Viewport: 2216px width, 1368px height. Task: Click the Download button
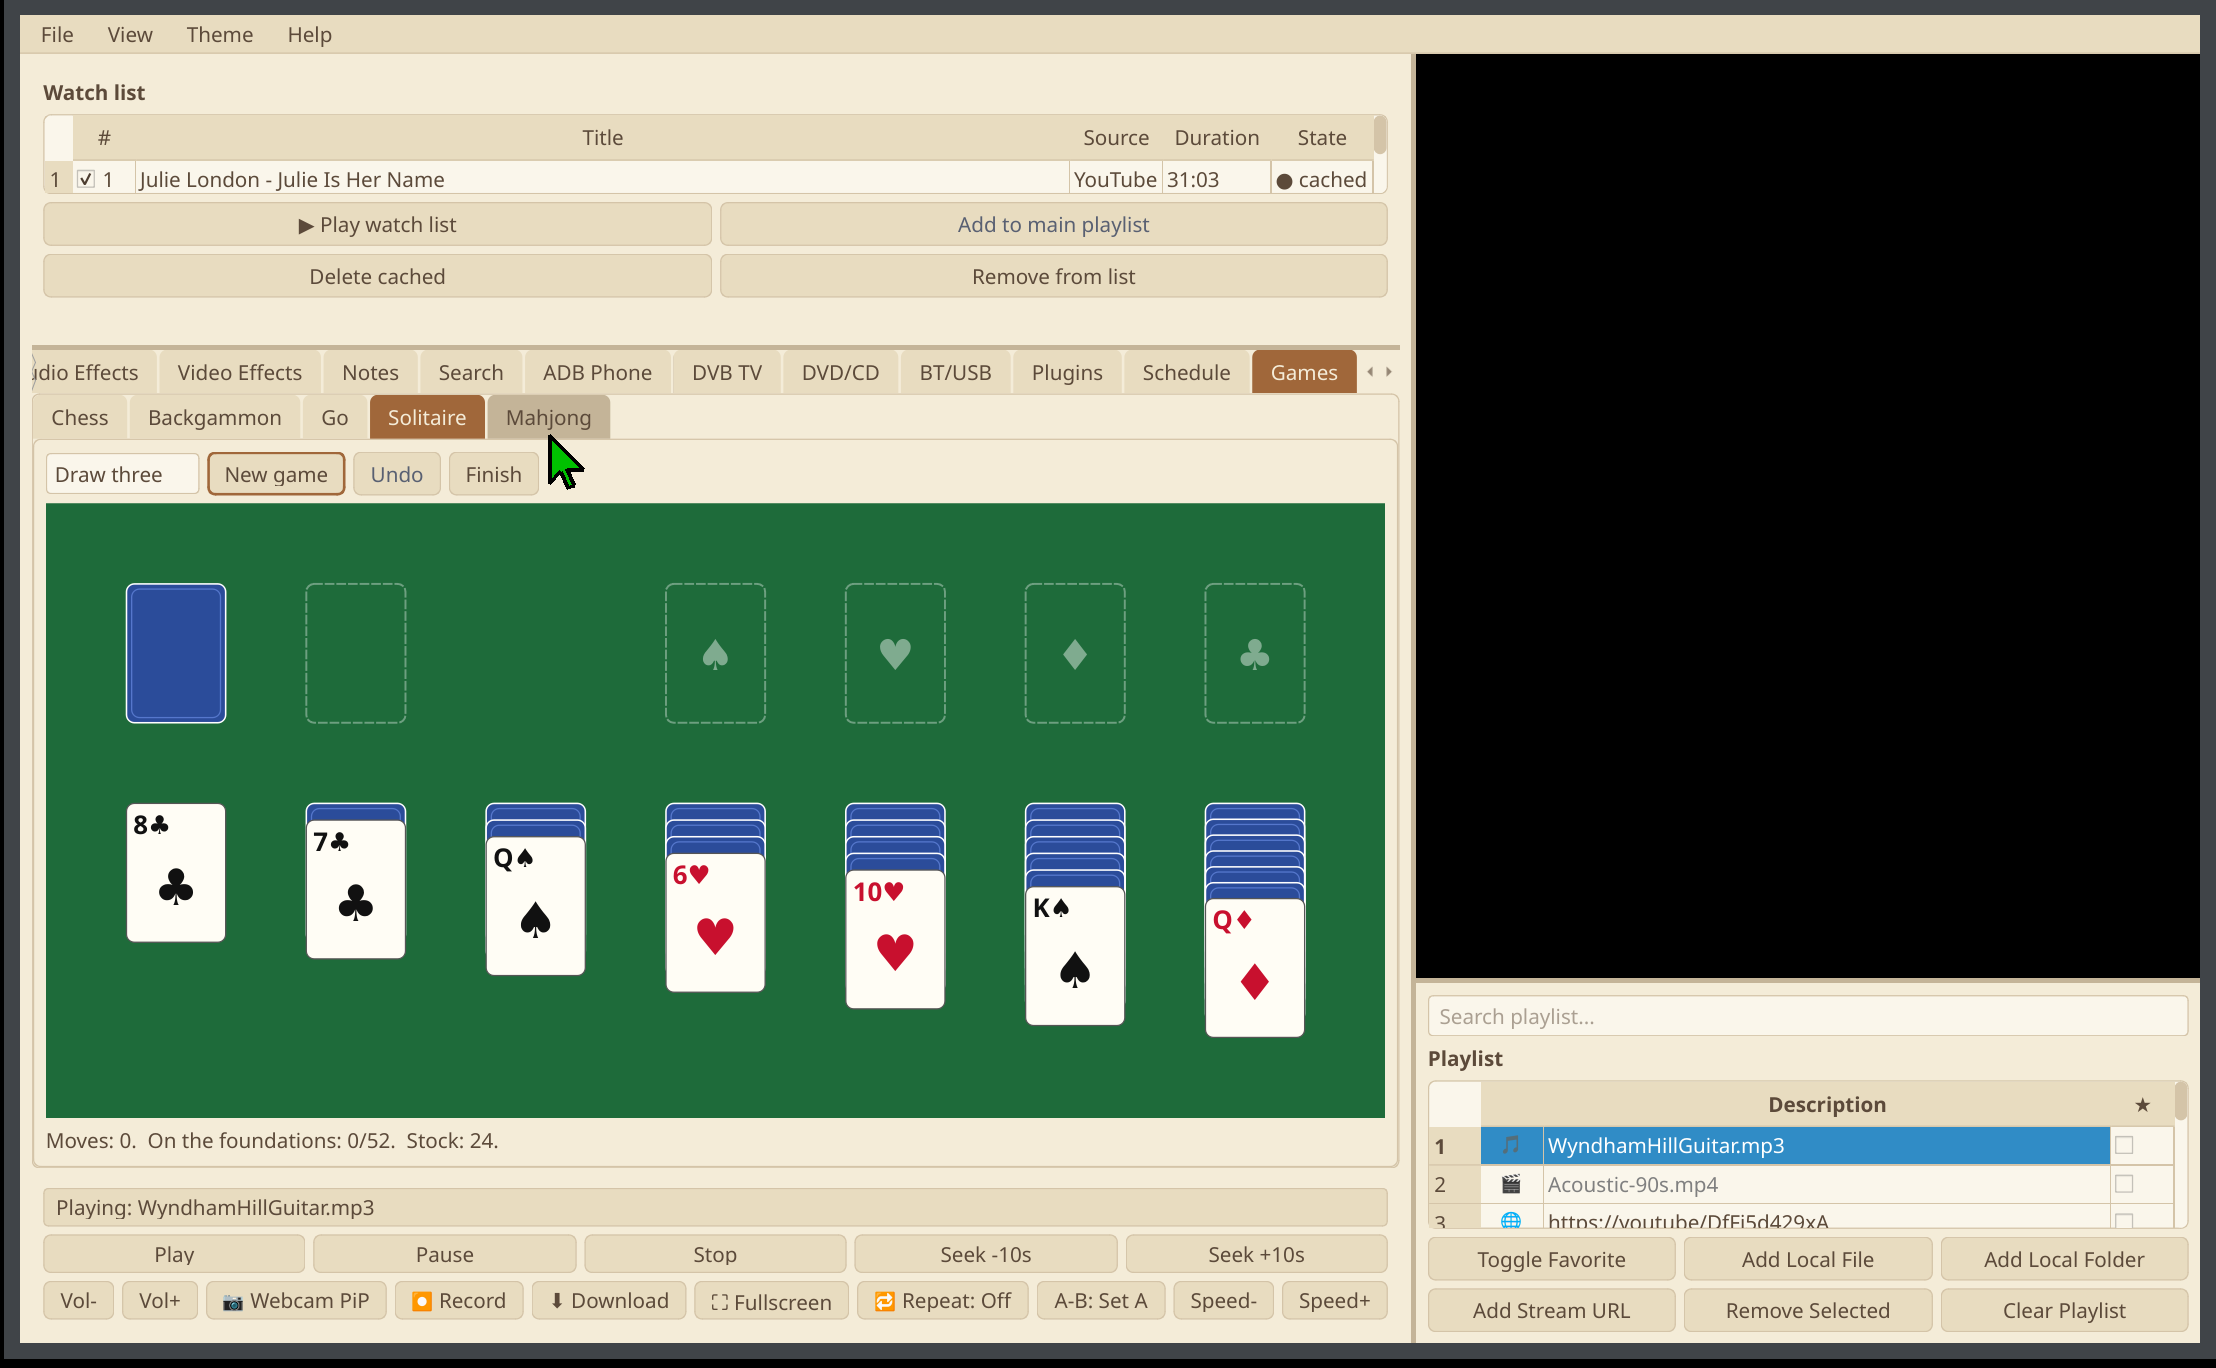pos(609,1301)
